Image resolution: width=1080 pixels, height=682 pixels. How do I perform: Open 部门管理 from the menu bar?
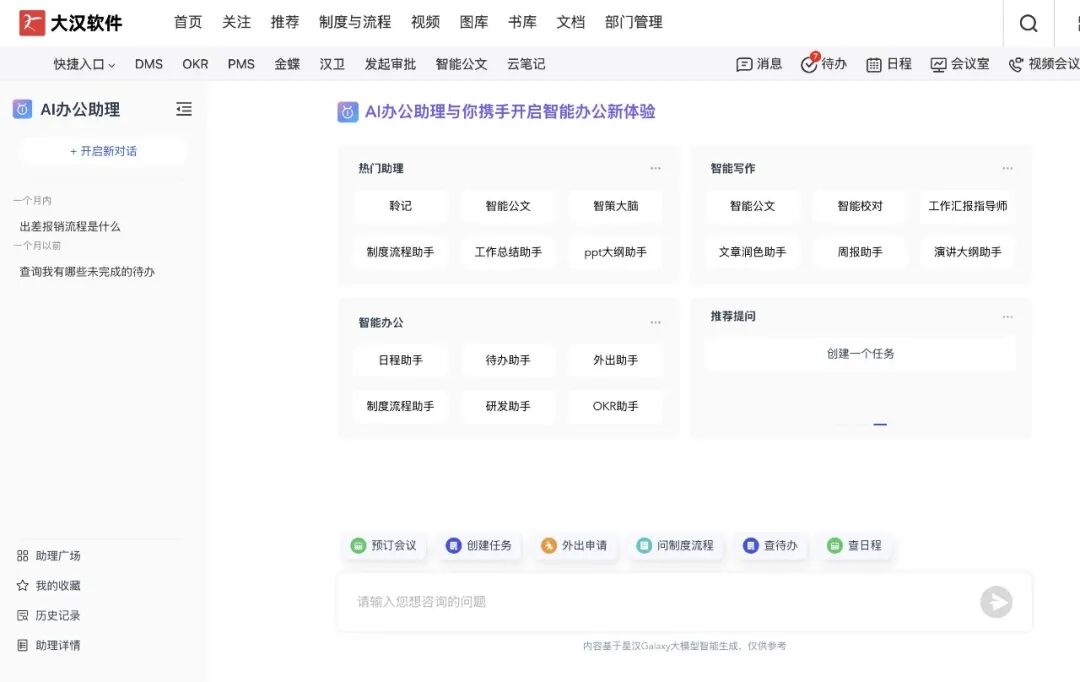[634, 22]
